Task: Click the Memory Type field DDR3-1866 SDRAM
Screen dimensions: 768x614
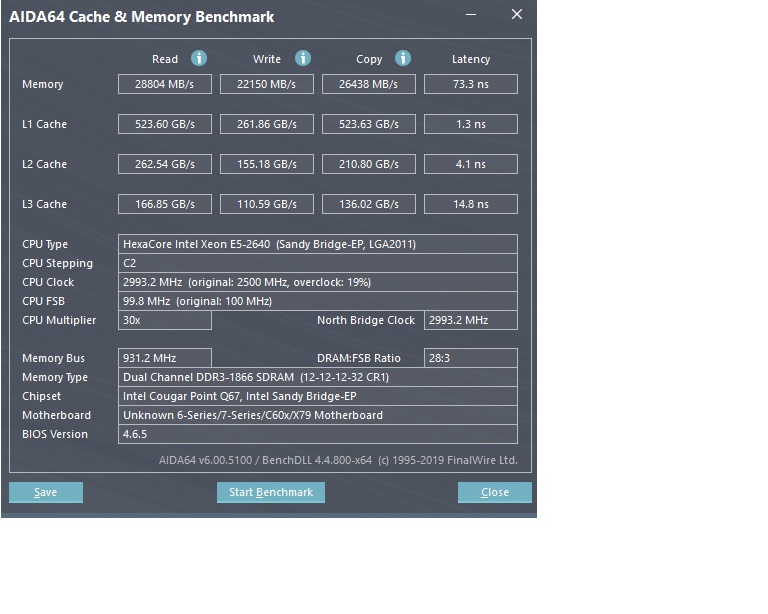Action: [x=317, y=377]
